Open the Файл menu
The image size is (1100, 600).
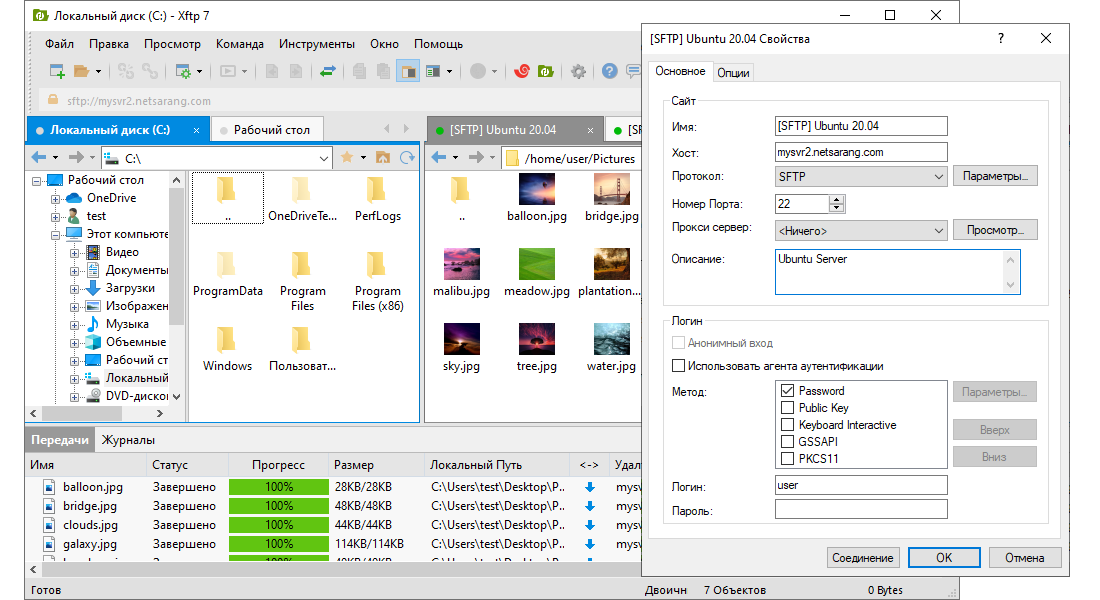point(60,44)
